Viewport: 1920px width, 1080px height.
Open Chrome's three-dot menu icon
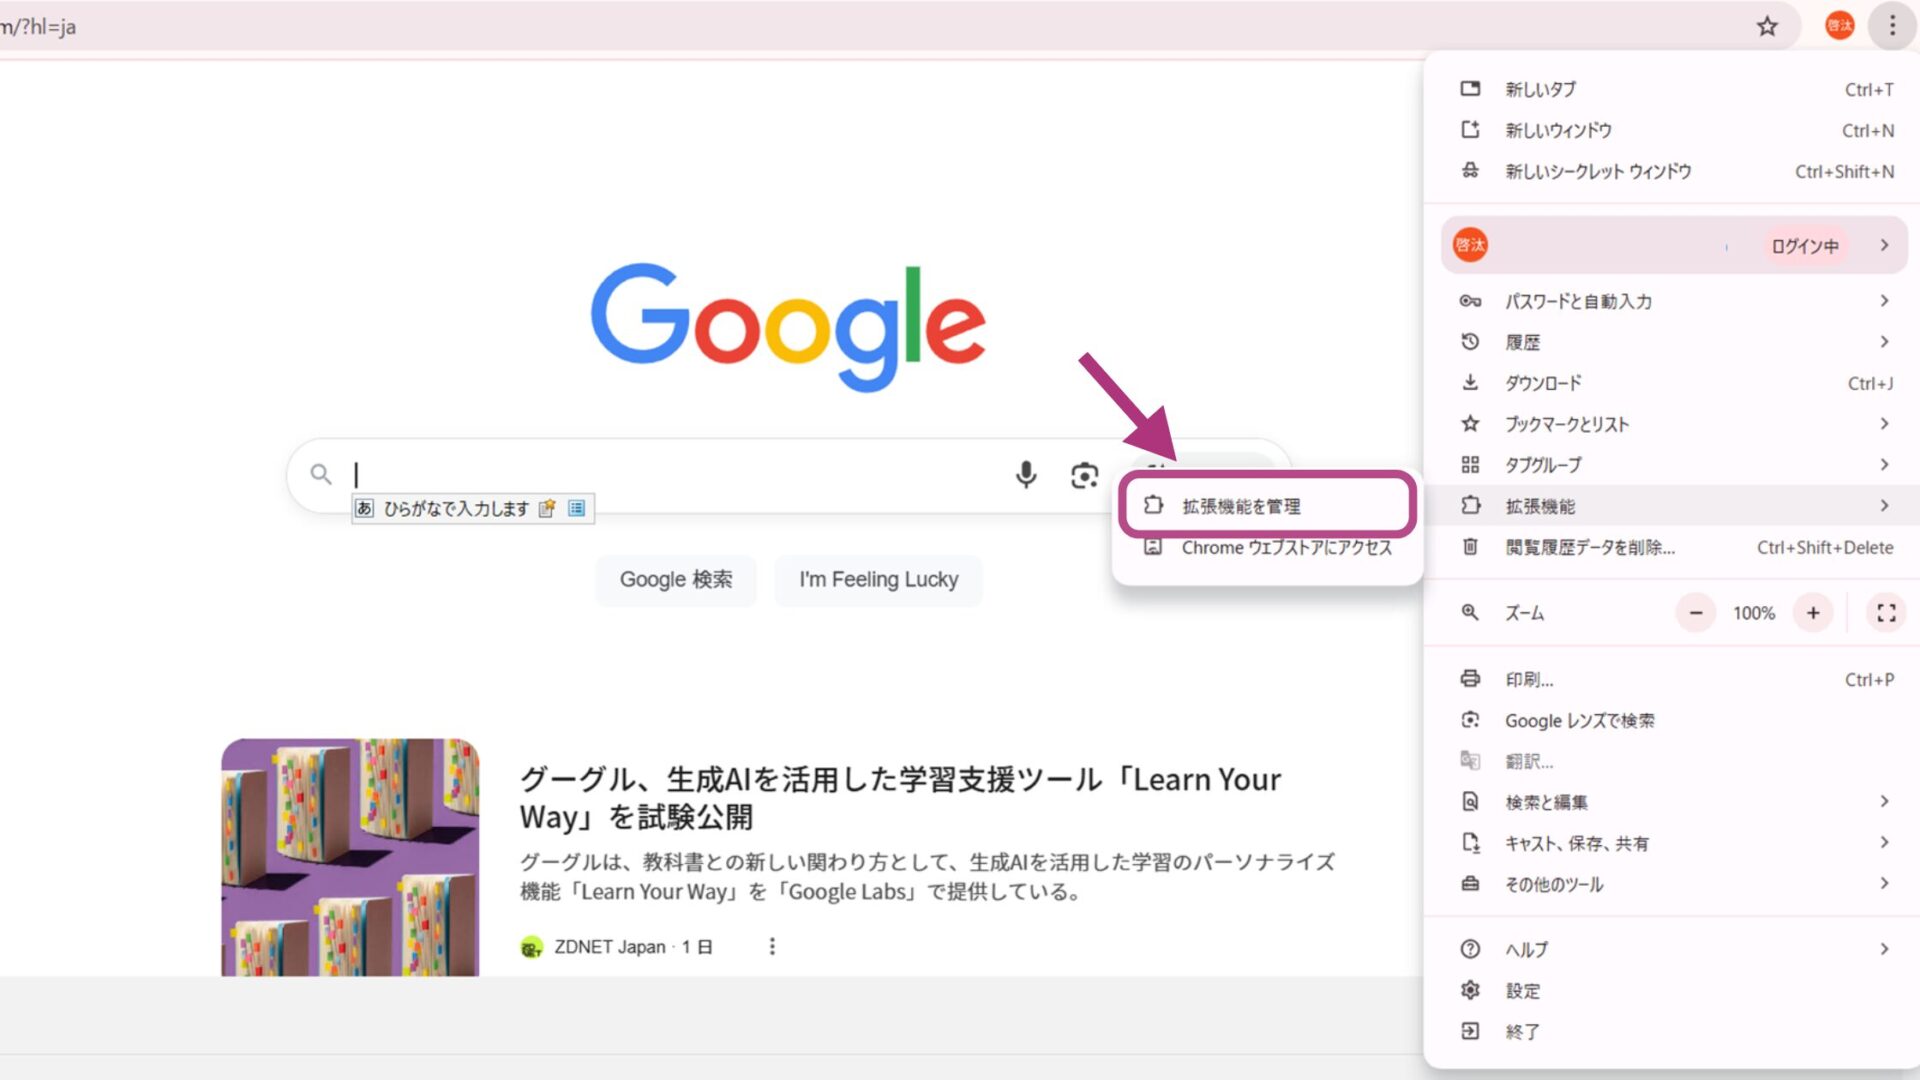pyautogui.click(x=1892, y=27)
